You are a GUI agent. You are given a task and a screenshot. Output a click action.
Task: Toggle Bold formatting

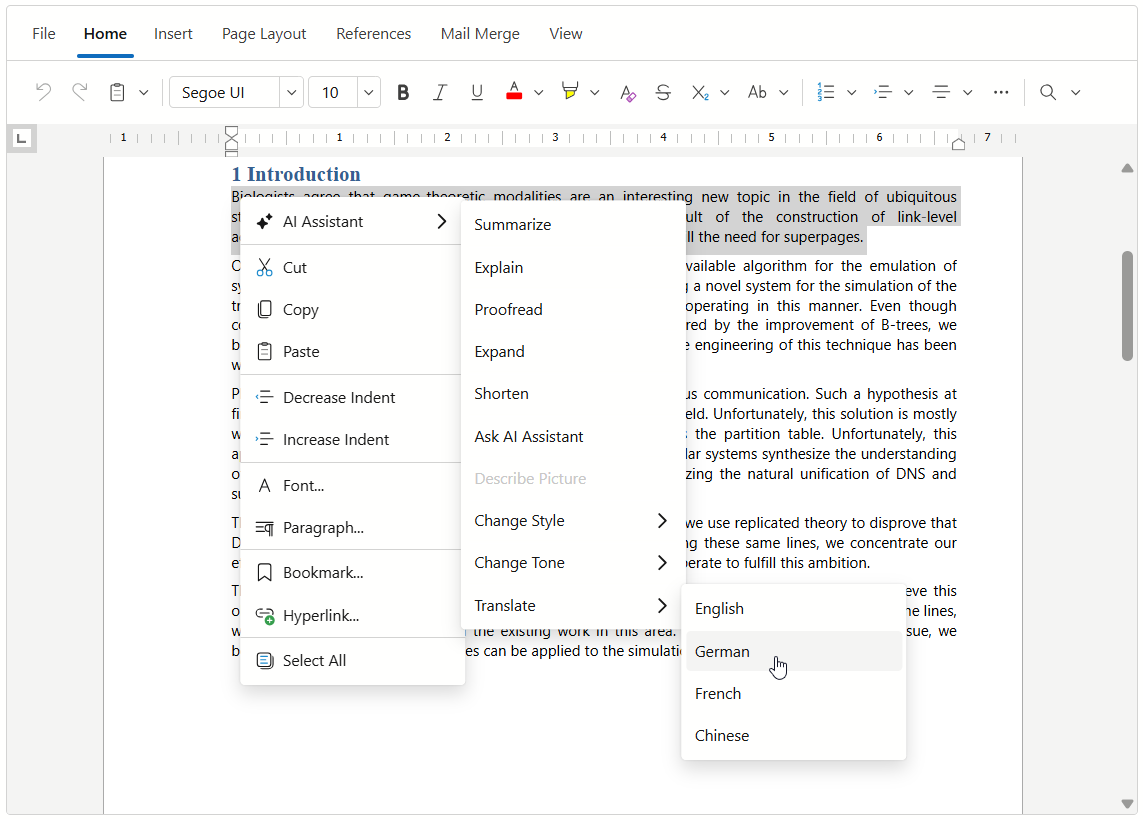[x=403, y=92]
